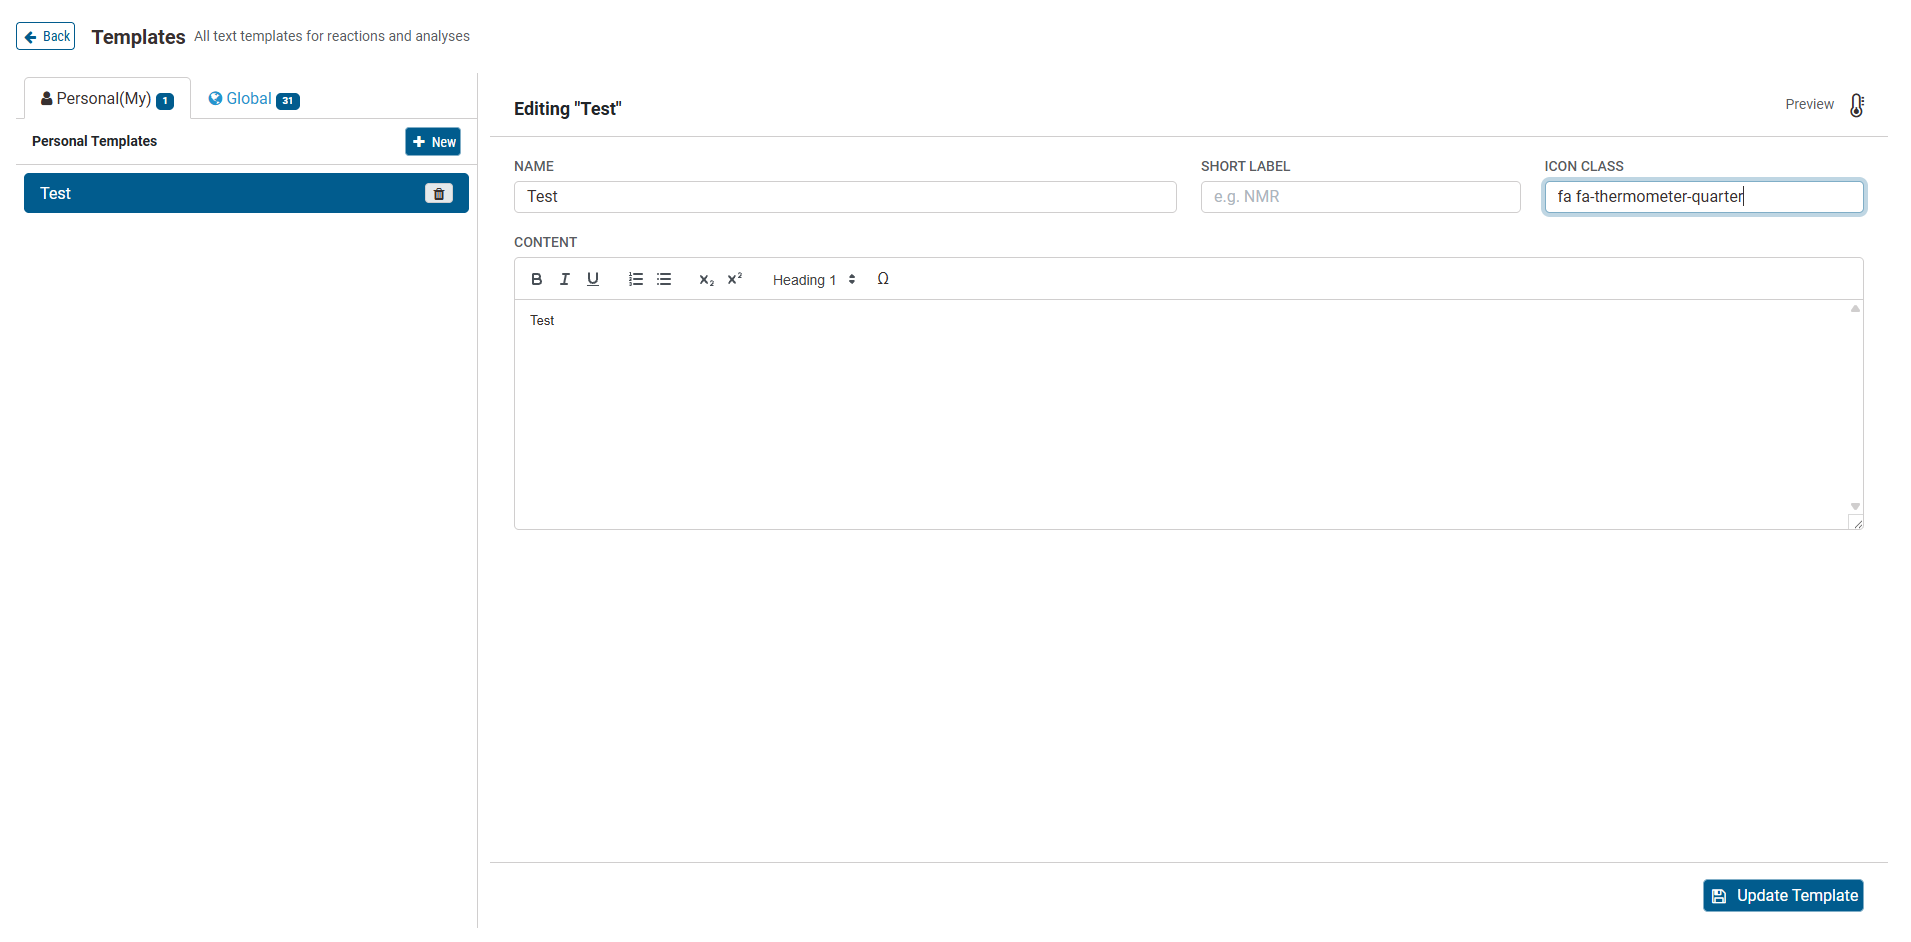
Task: Open the Heading 1 style dropdown
Action: click(804, 280)
